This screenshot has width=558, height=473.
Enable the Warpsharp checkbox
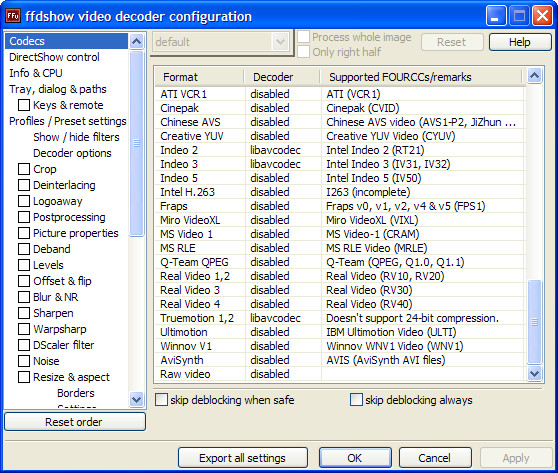click(x=24, y=329)
